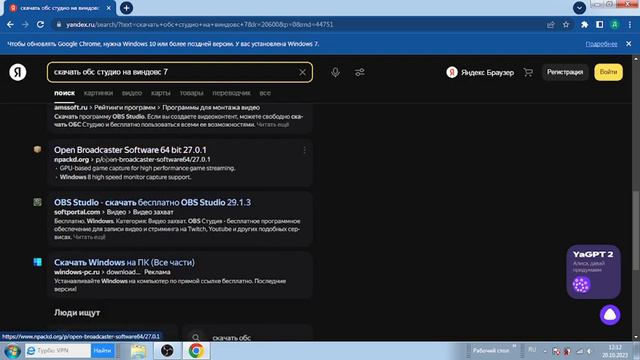Click the Рабочий стол toolbar in taskbar

491,351
